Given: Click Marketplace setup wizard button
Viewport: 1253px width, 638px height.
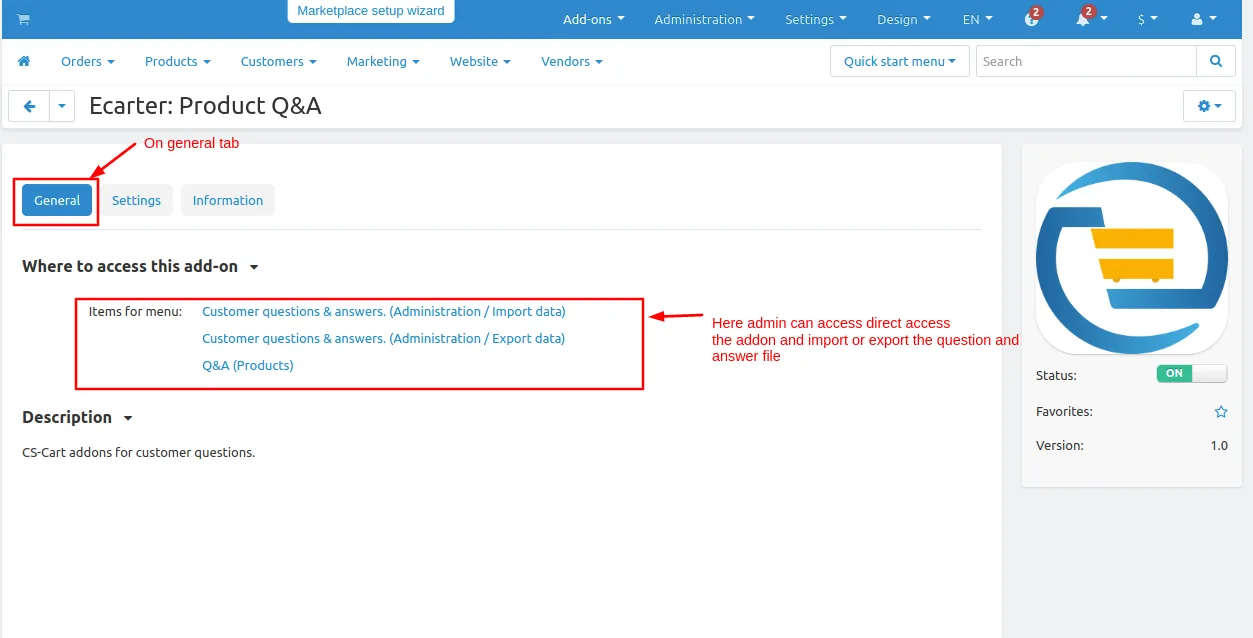Looking at the screenshot, I should [x=371, y=11].
